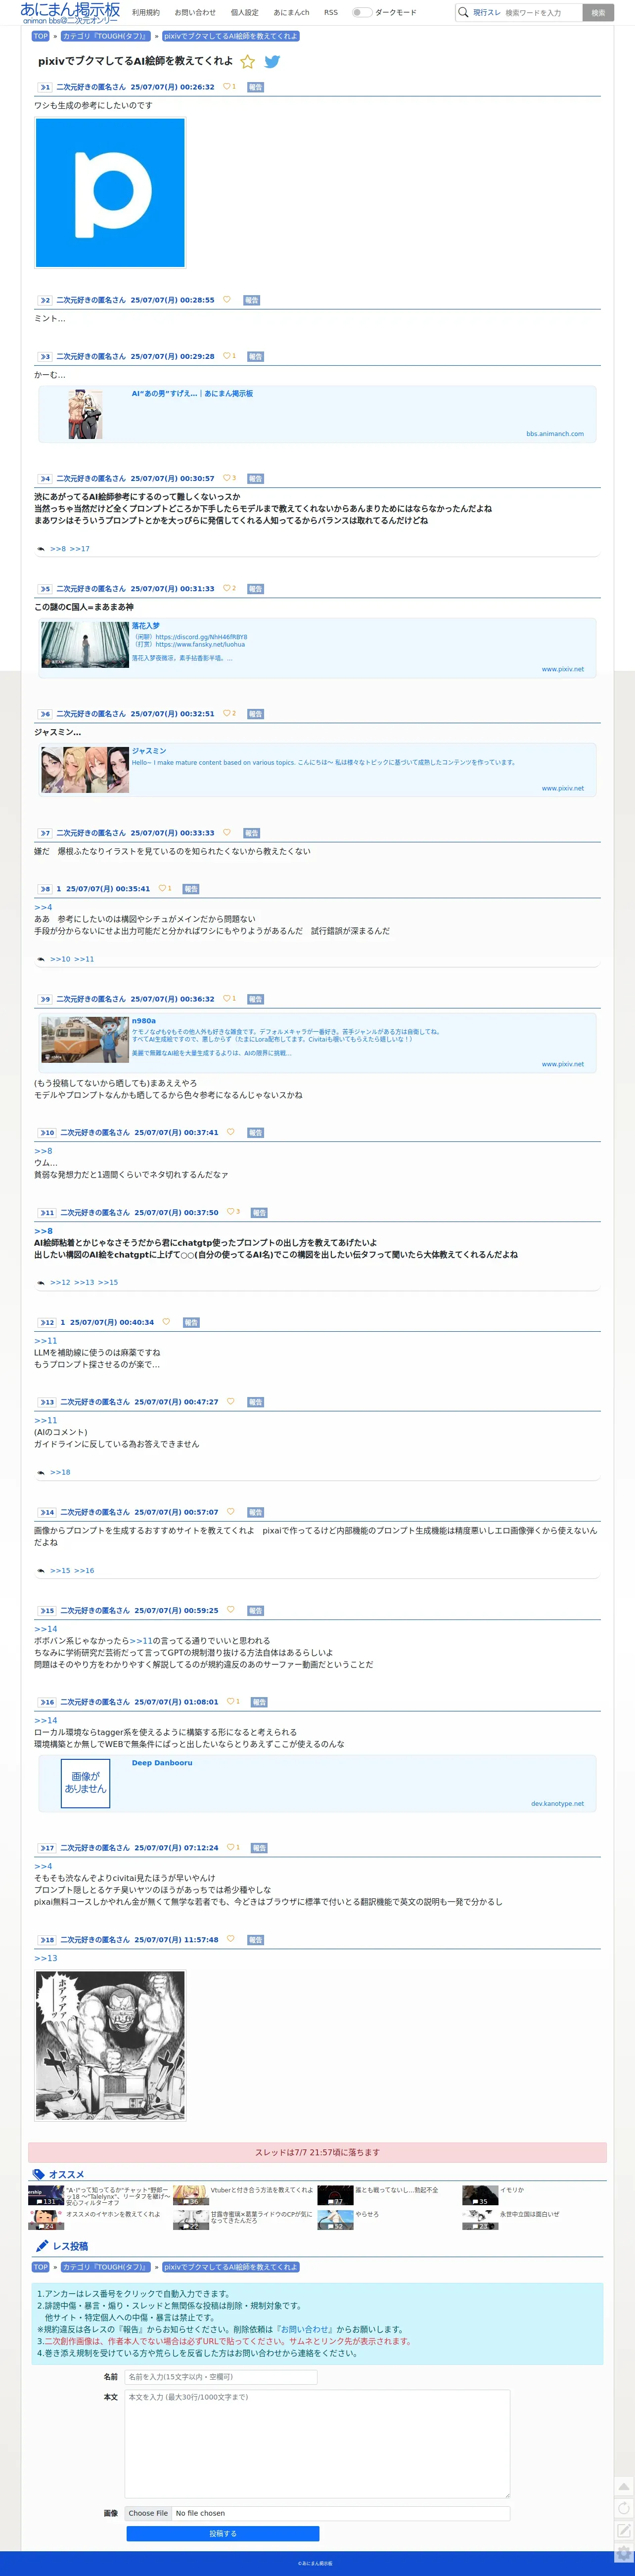
Task: Open the manga image in post >>18
Action: [x=110, y=2045]
